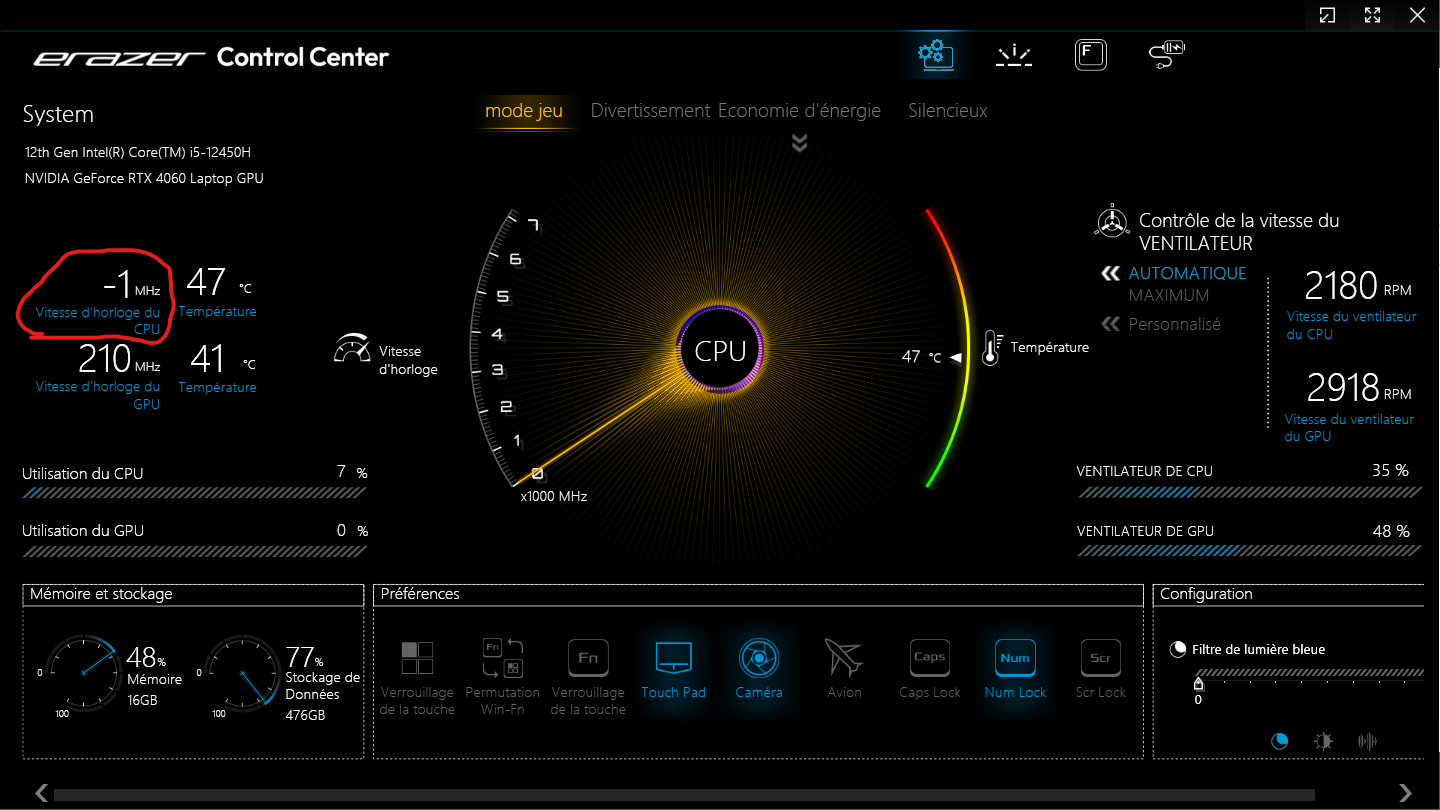
Task: Open the power and battery settings icon
Action: click(1165, 55)
